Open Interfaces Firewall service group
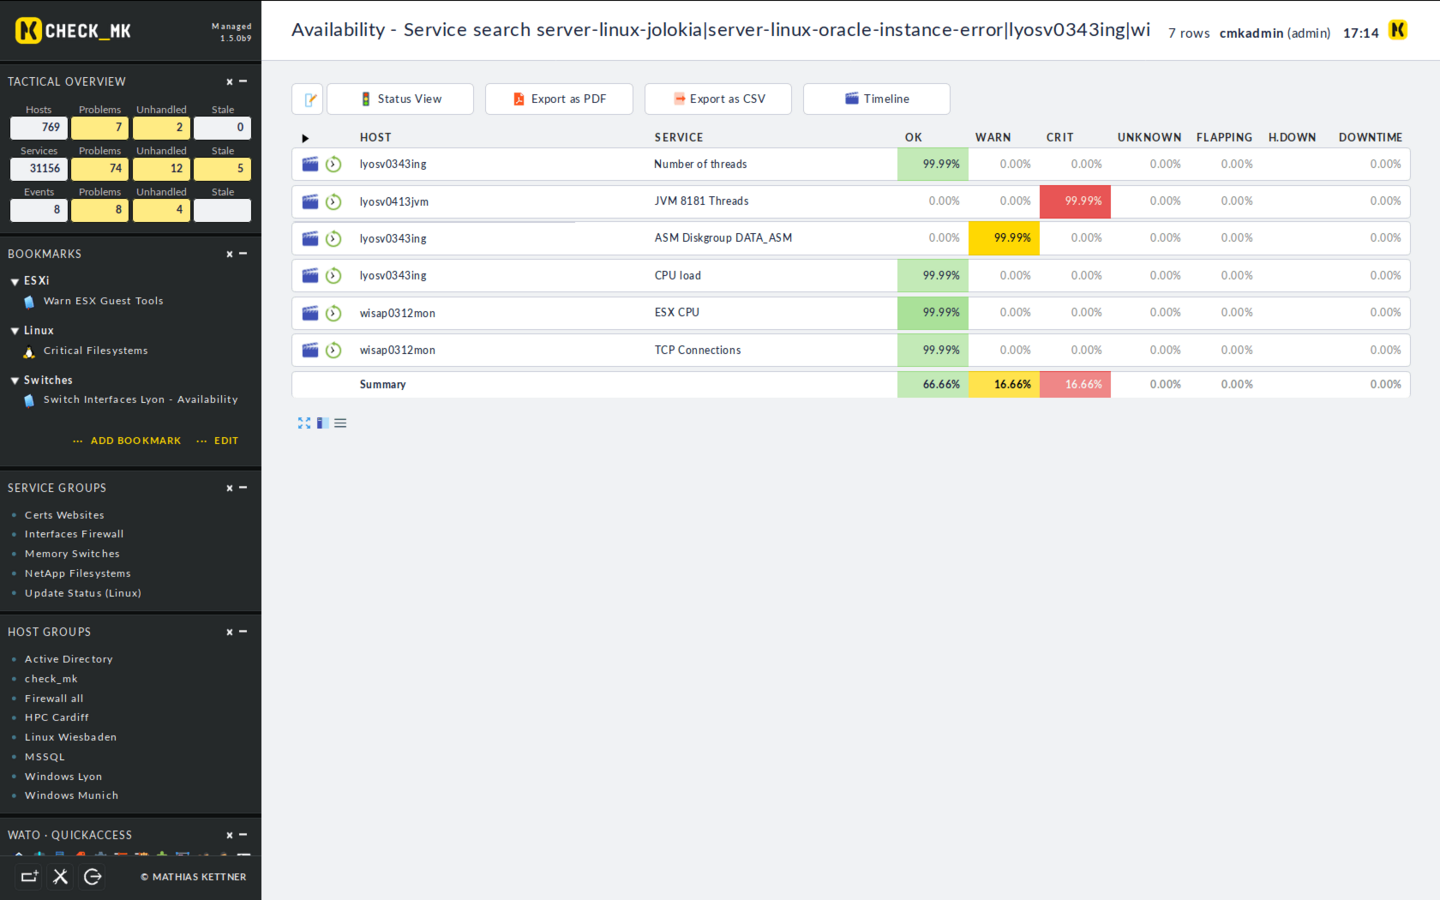 (x=74, y=534)
